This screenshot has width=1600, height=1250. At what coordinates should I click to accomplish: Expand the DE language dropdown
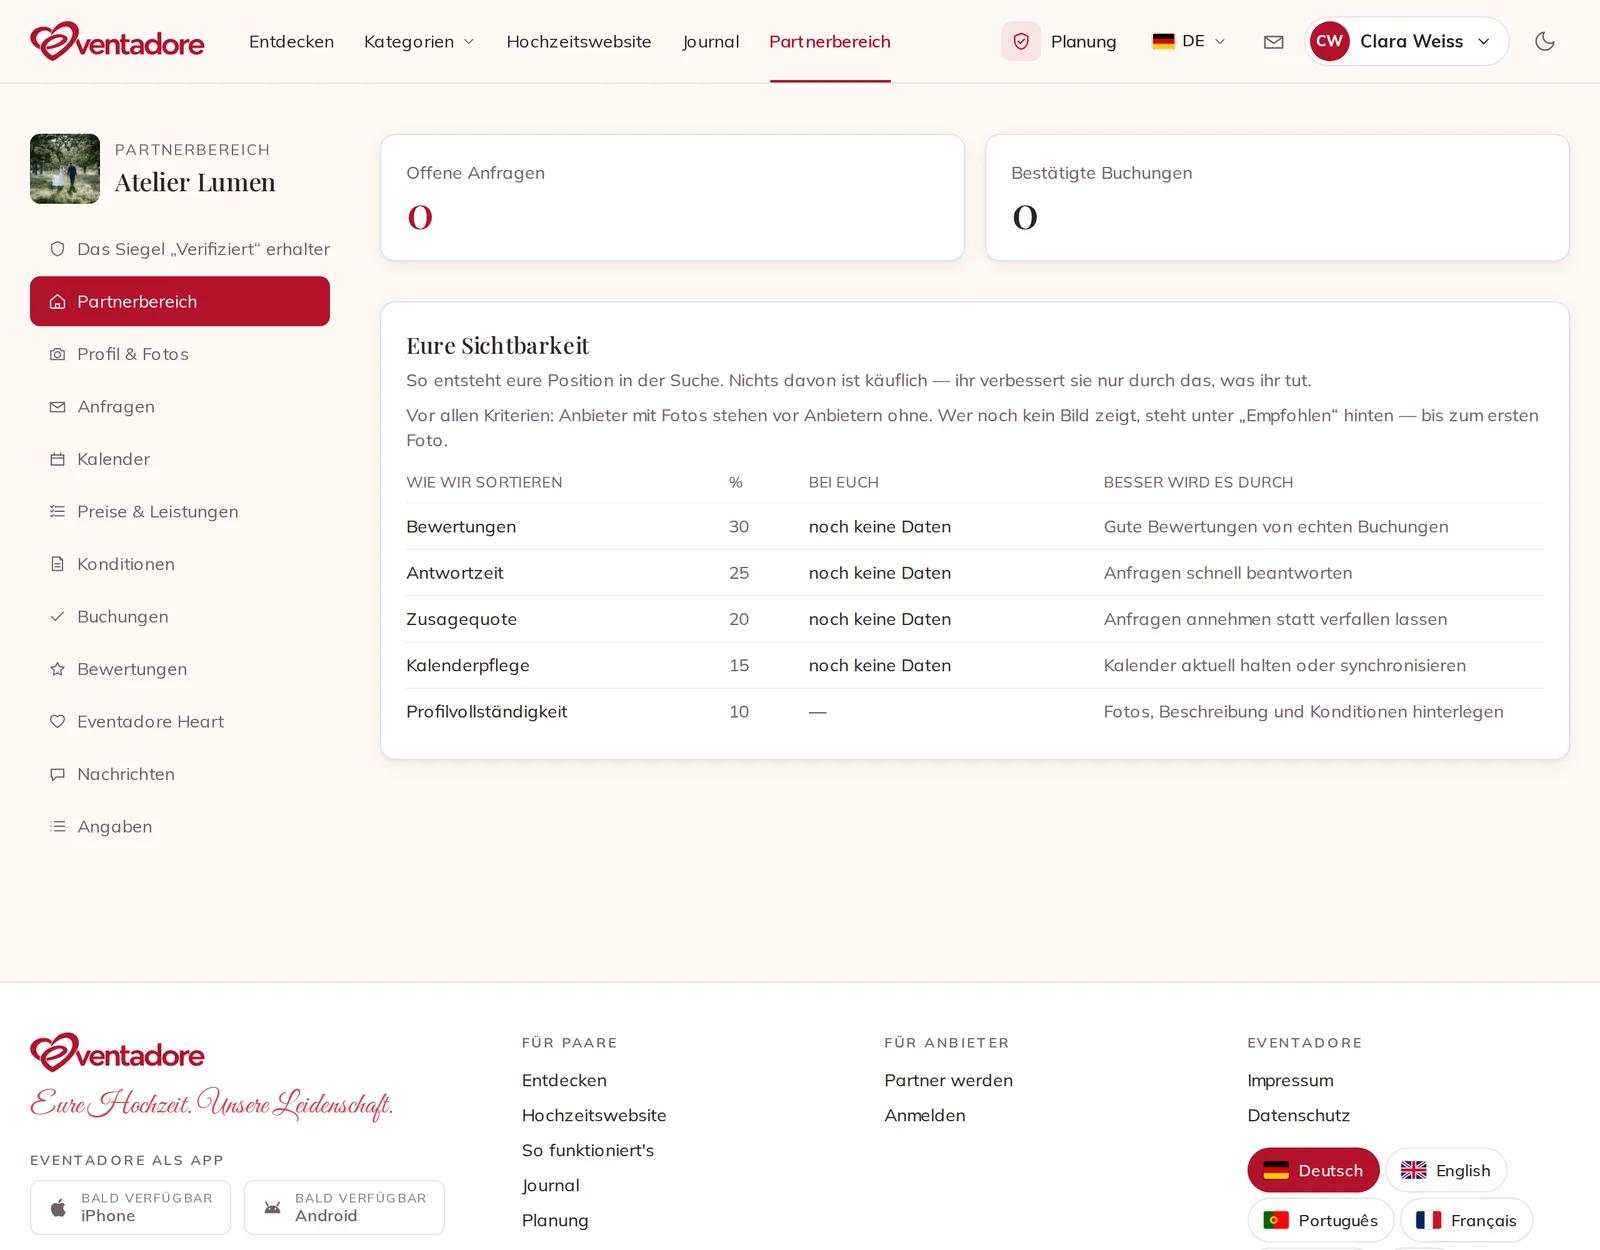click(1188, 41)
